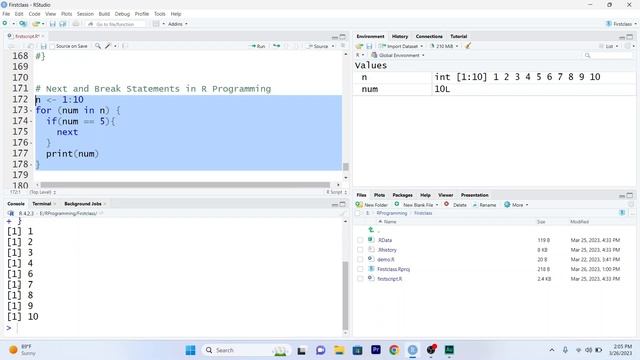The height and width of the screenshot is (360, 640).
Task: Toggle the select-all checkbox in Files breadcrumb
Action: [358, 213]
